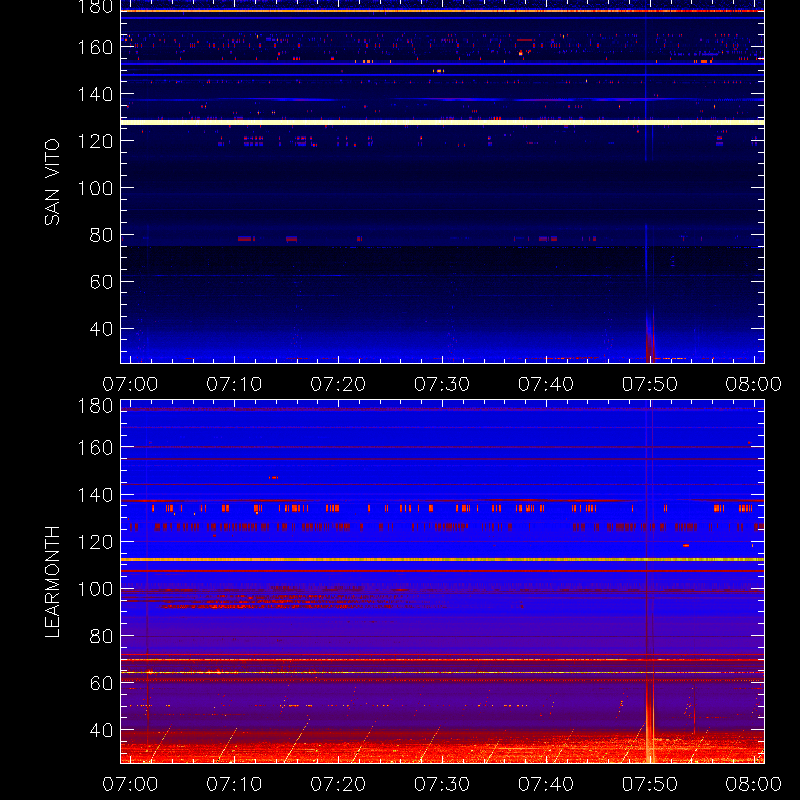
Task: Click the 07:00 time label under LEARMONTH plot
Action: point(130,784)
